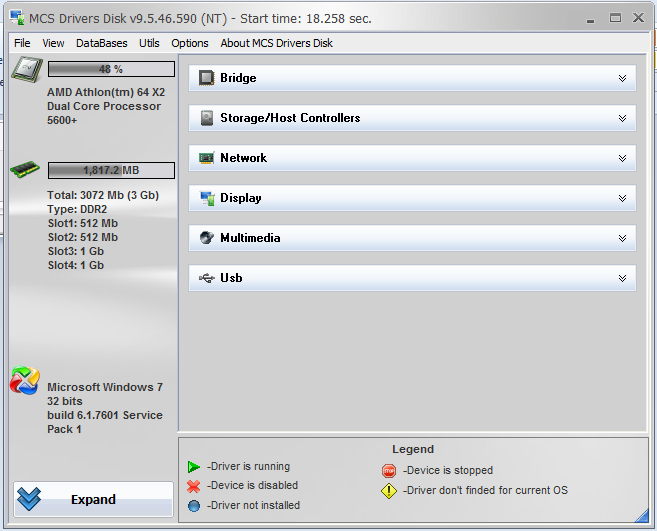Click the Slot1: 512 Mb text
This screenshot has height=531, width=657.
coord(83,223)
